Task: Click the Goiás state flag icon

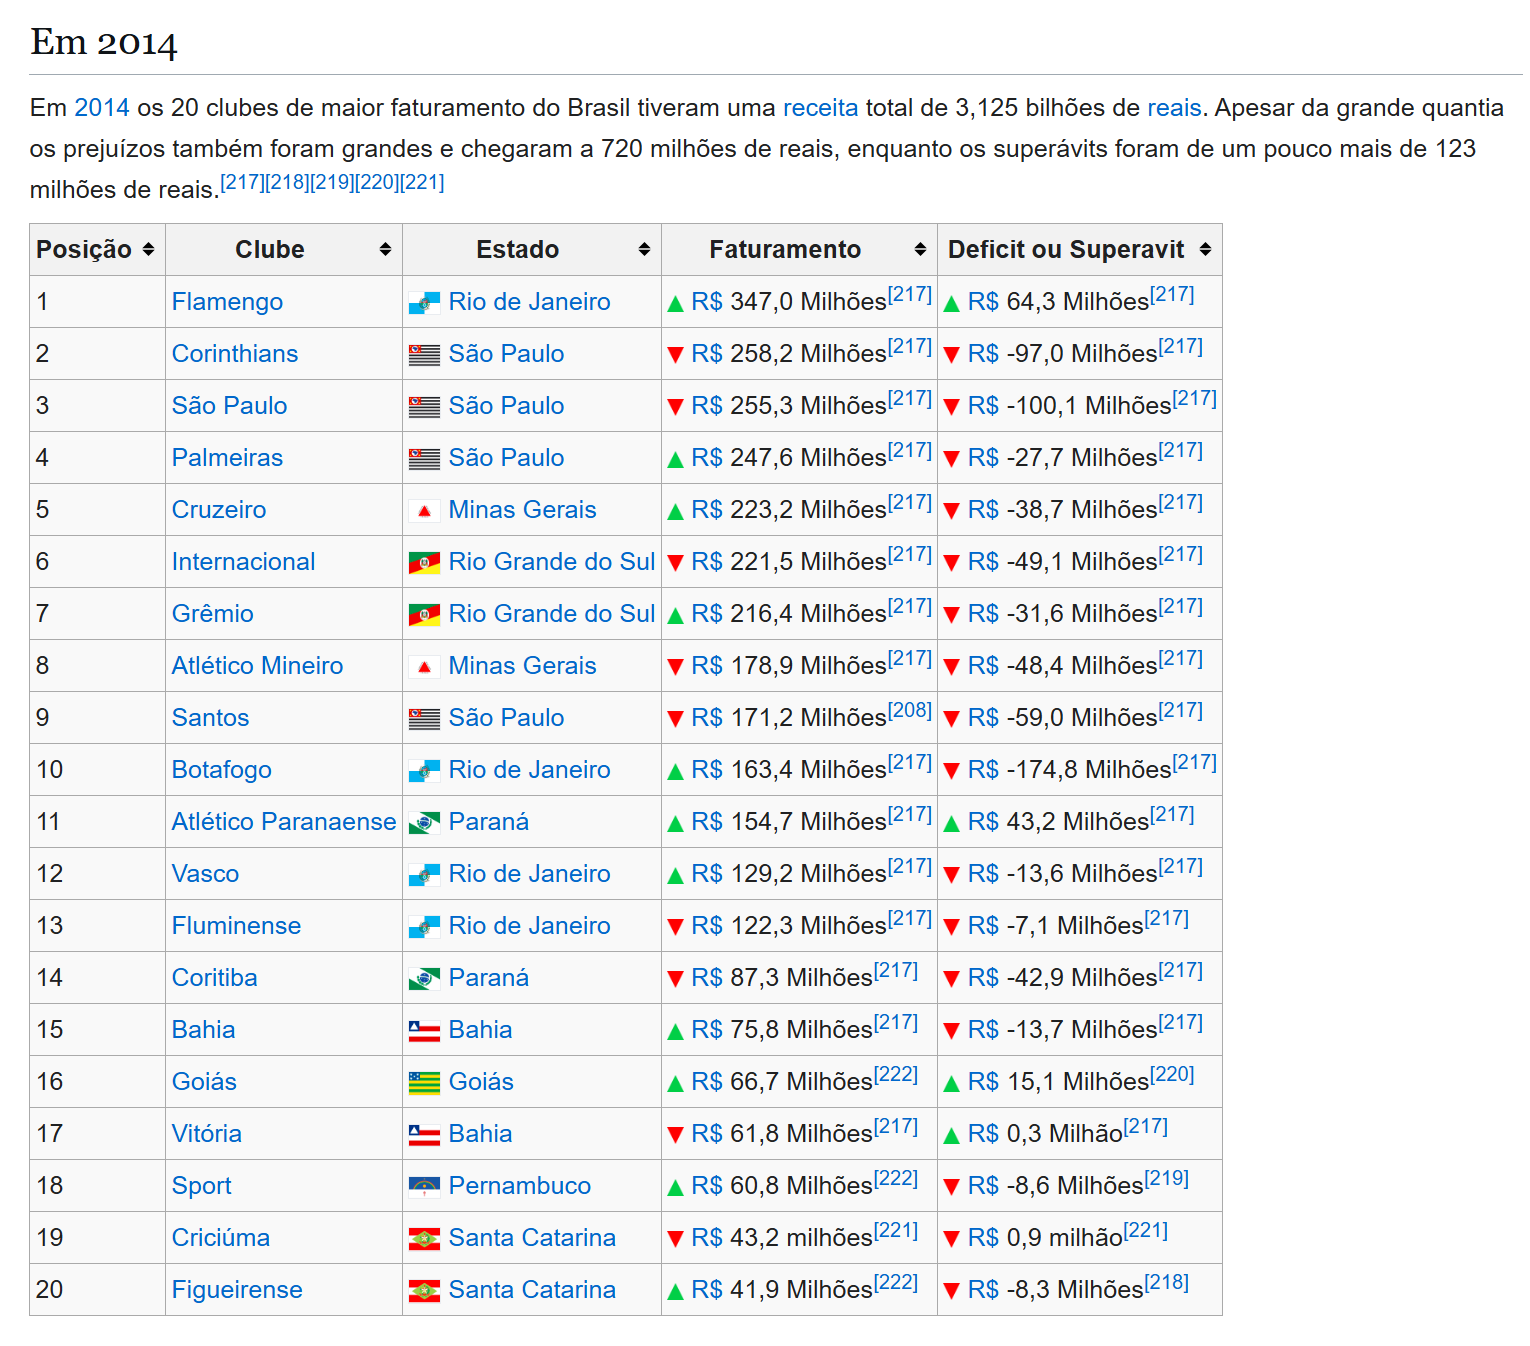Action: (x=424, y=1083)
